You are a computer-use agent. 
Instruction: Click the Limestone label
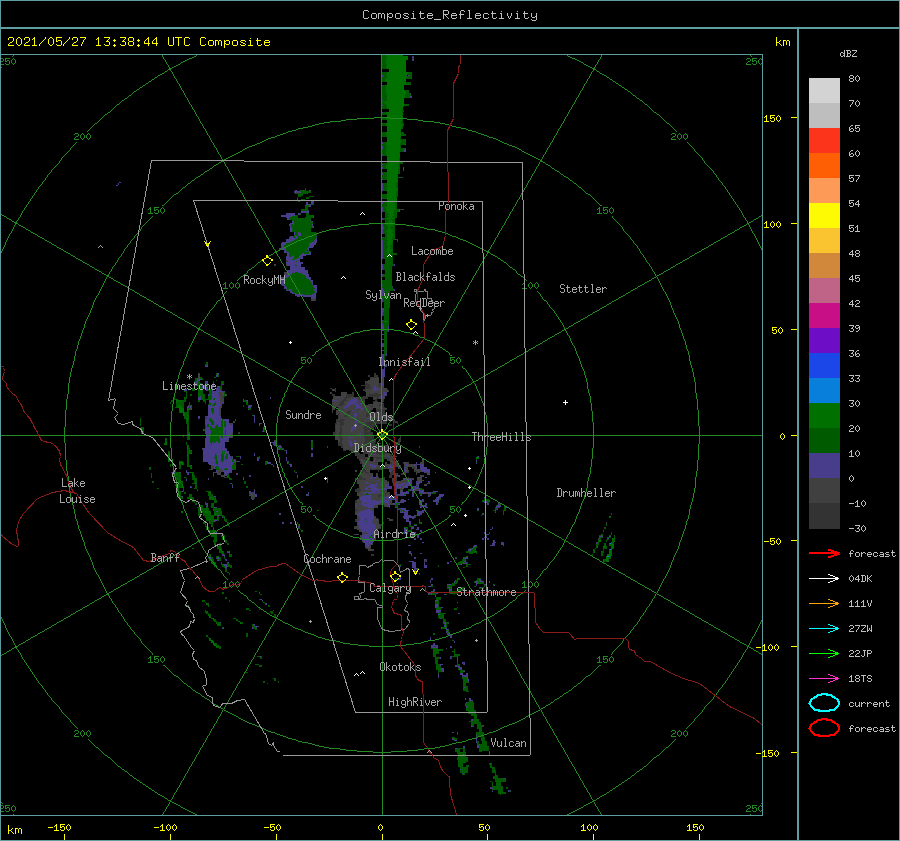(x=189, y=386)
